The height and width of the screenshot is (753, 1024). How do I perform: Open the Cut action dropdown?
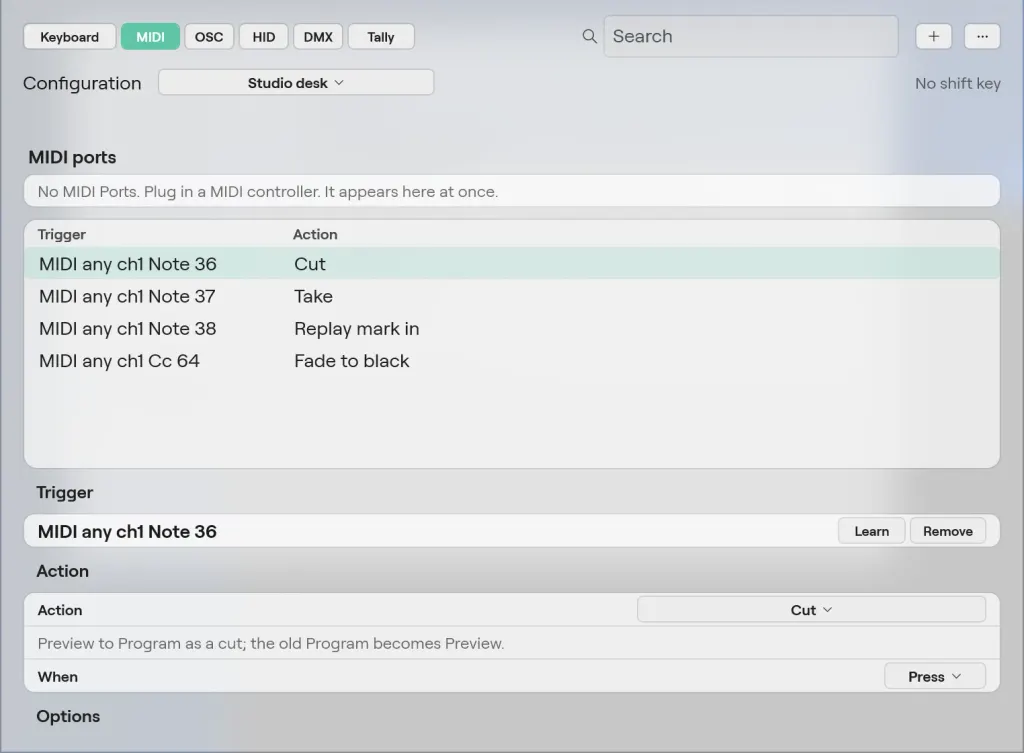811,610
